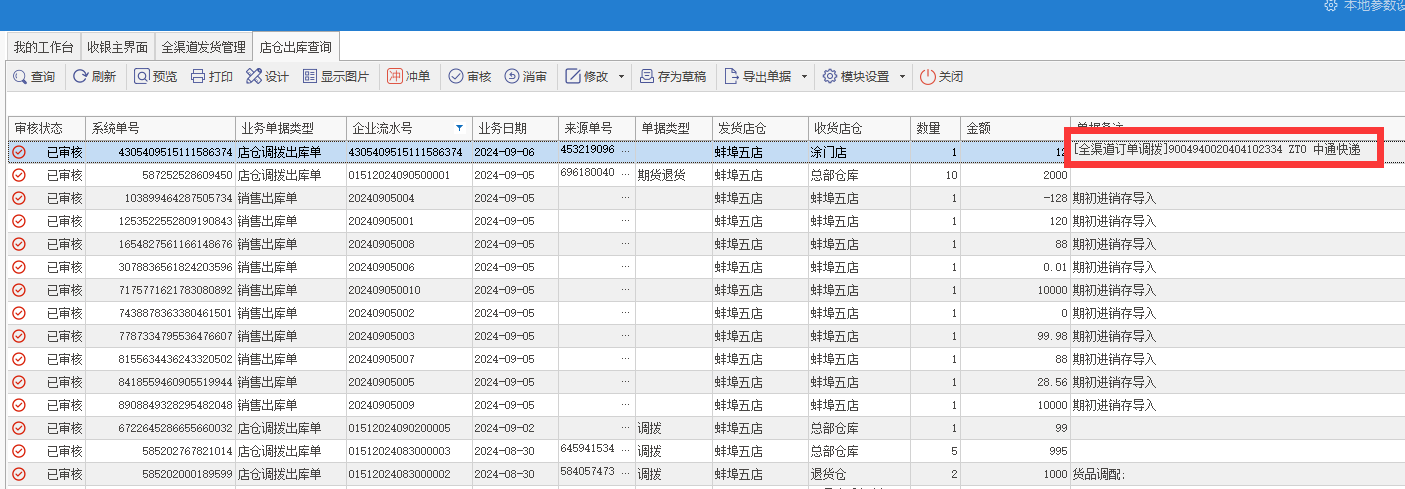Click status icon of row 103899464287505734
The height and width of the screenshot is (489, 1405).
(x=18, y=198)
